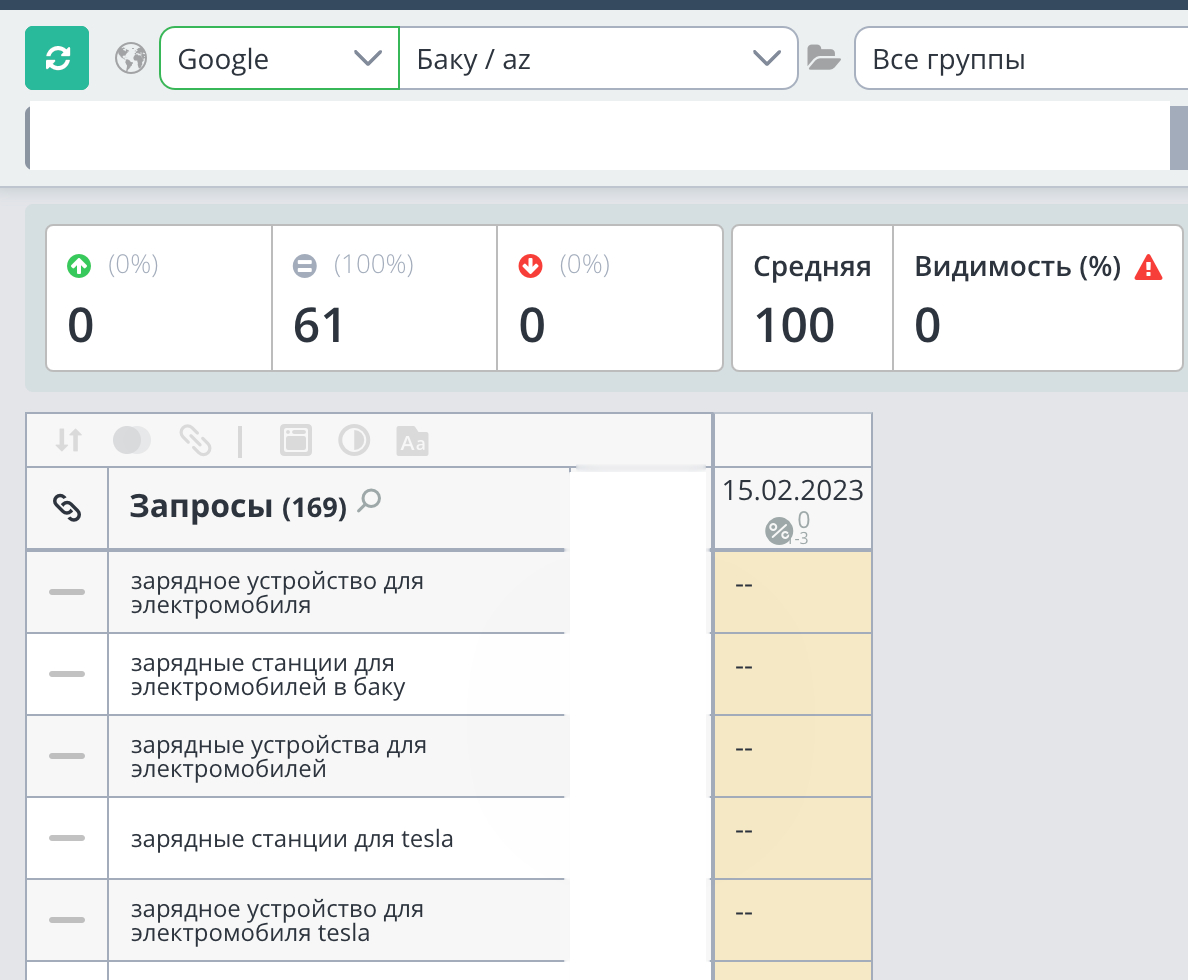
Task: Click the percent badge under 15.02.2023
Action: tap(779, 531)
